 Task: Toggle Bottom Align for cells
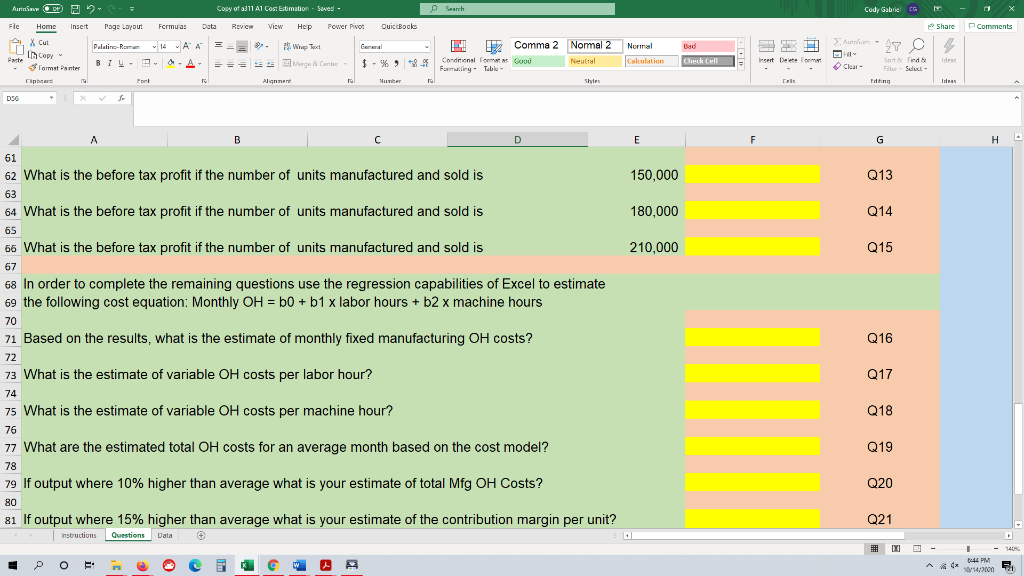(242, 46)
